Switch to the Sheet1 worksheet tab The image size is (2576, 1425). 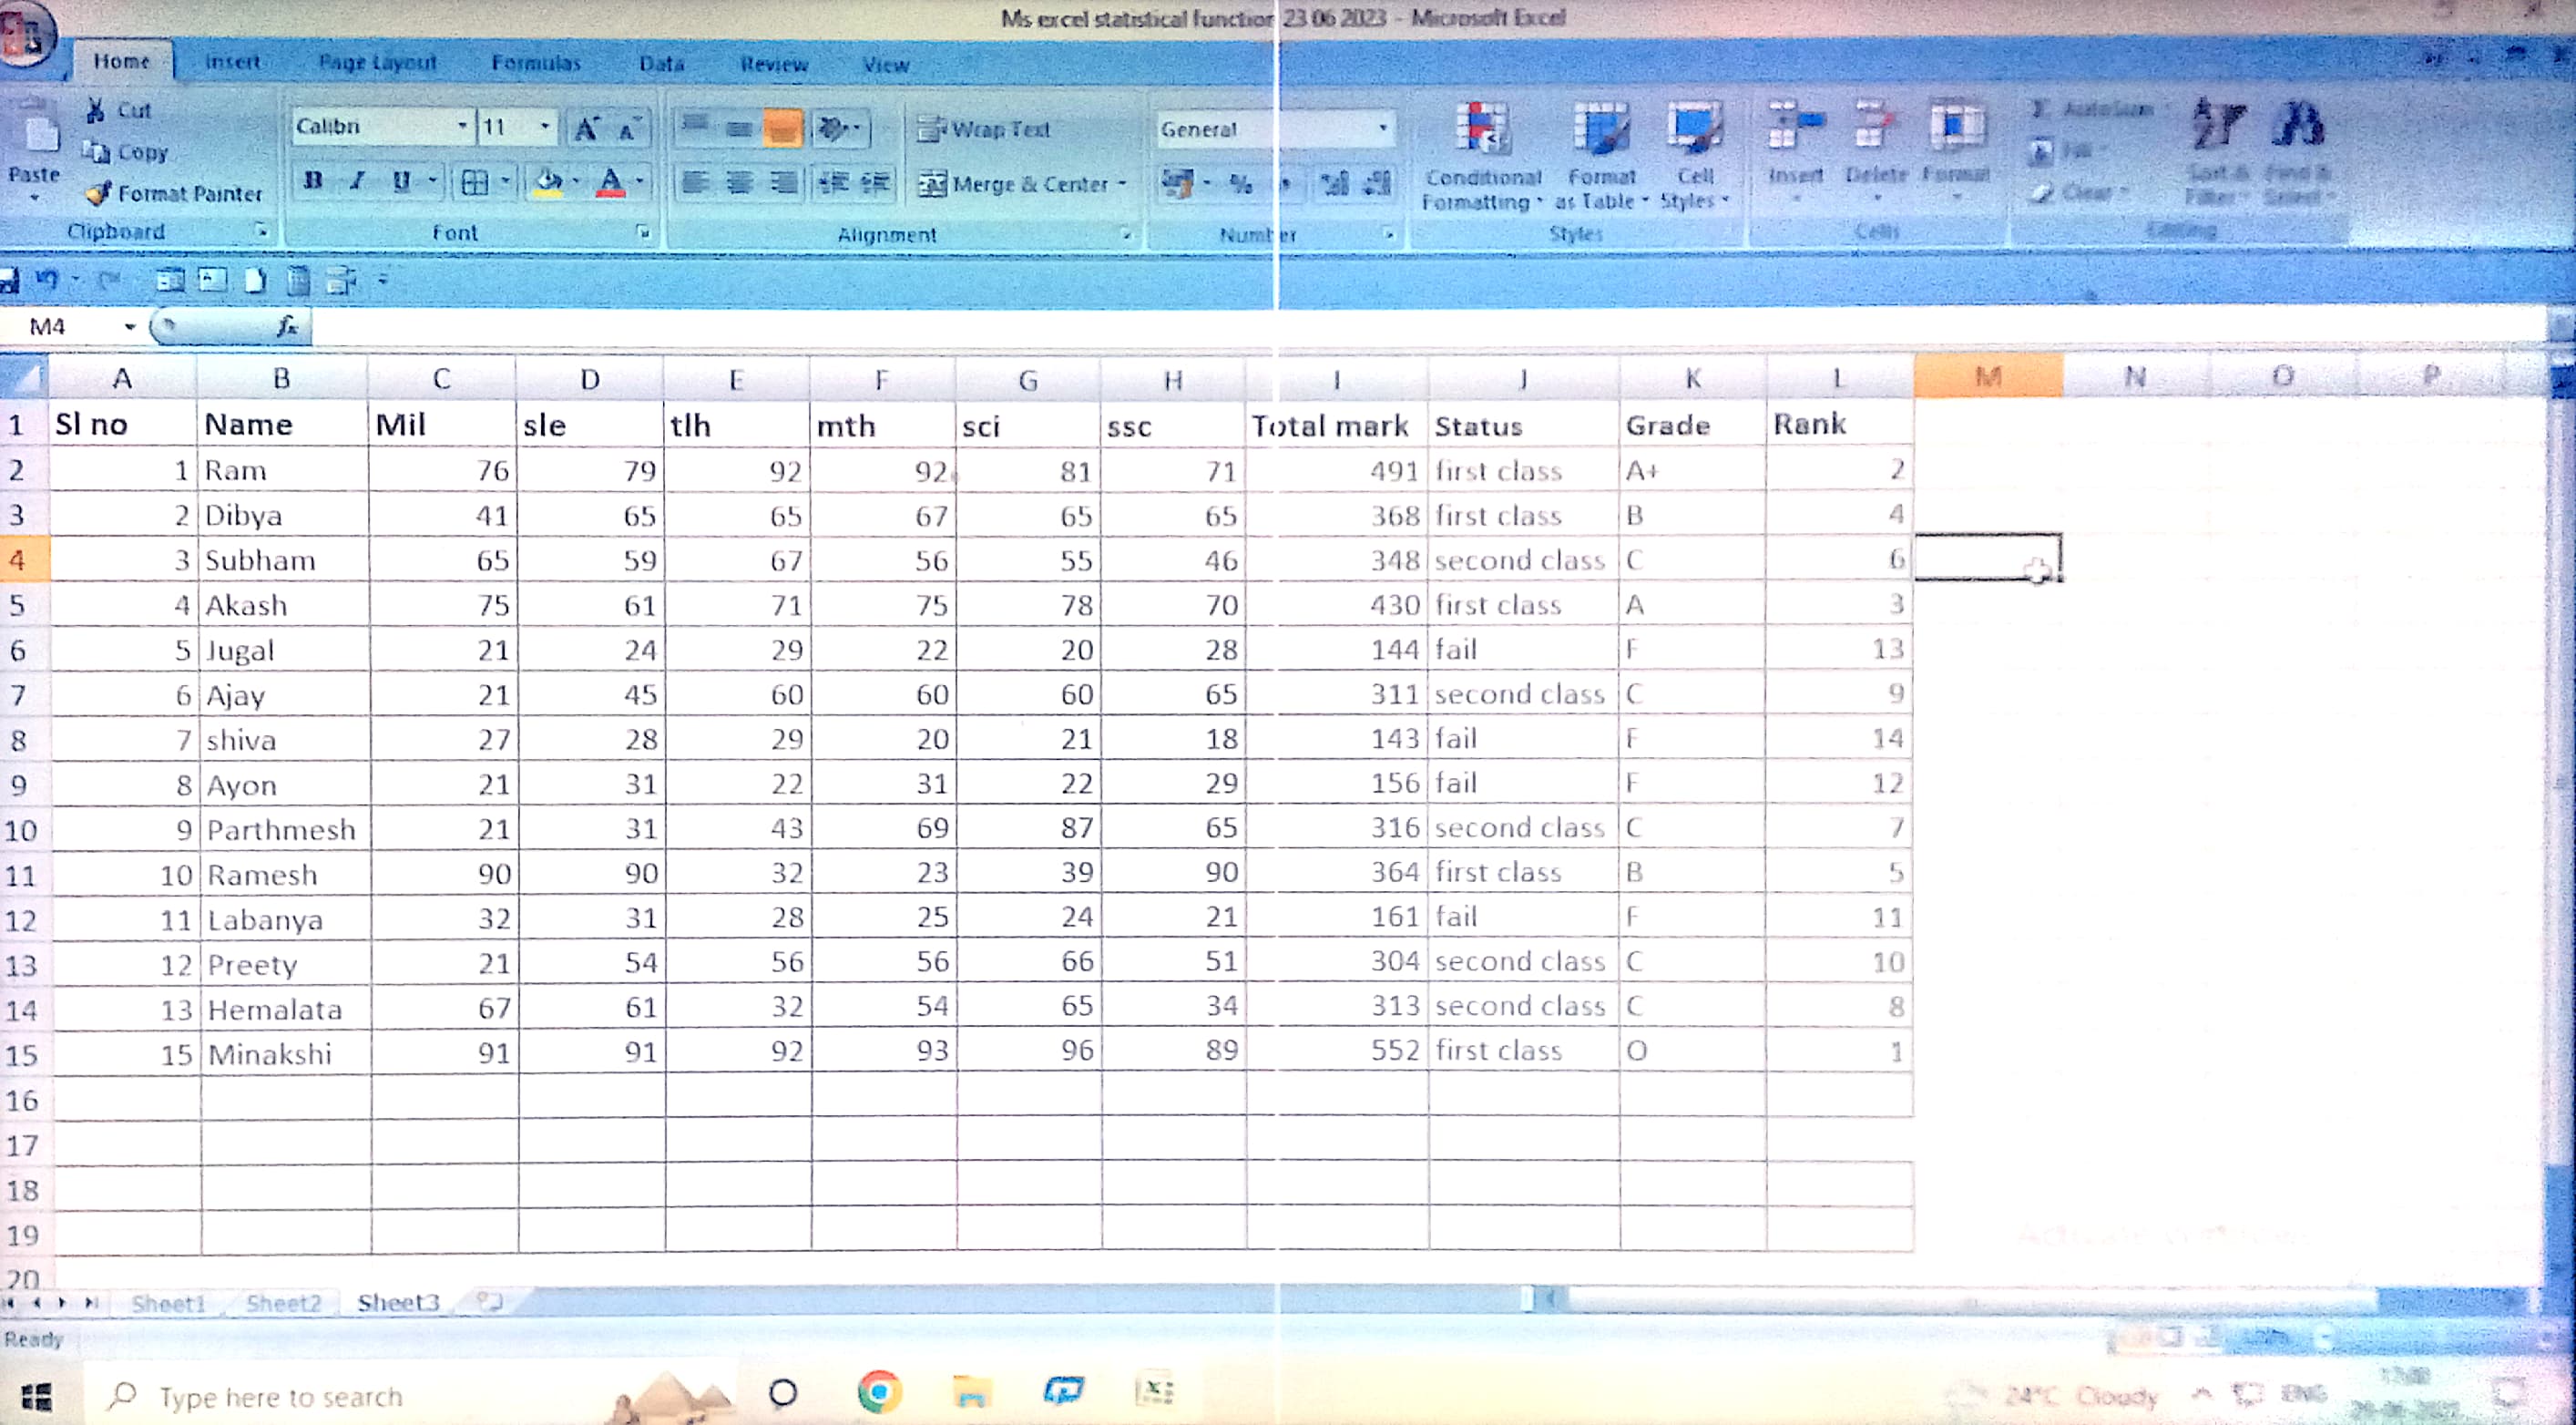click(x=168, y=1303)
